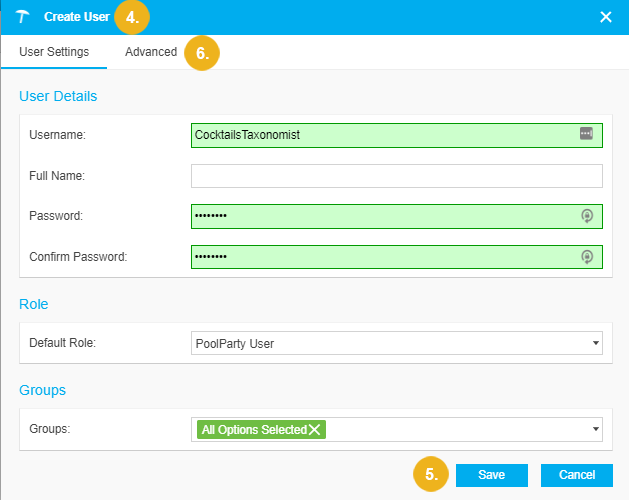
Task: Click the User Details heading
Action: click(58, 96)
